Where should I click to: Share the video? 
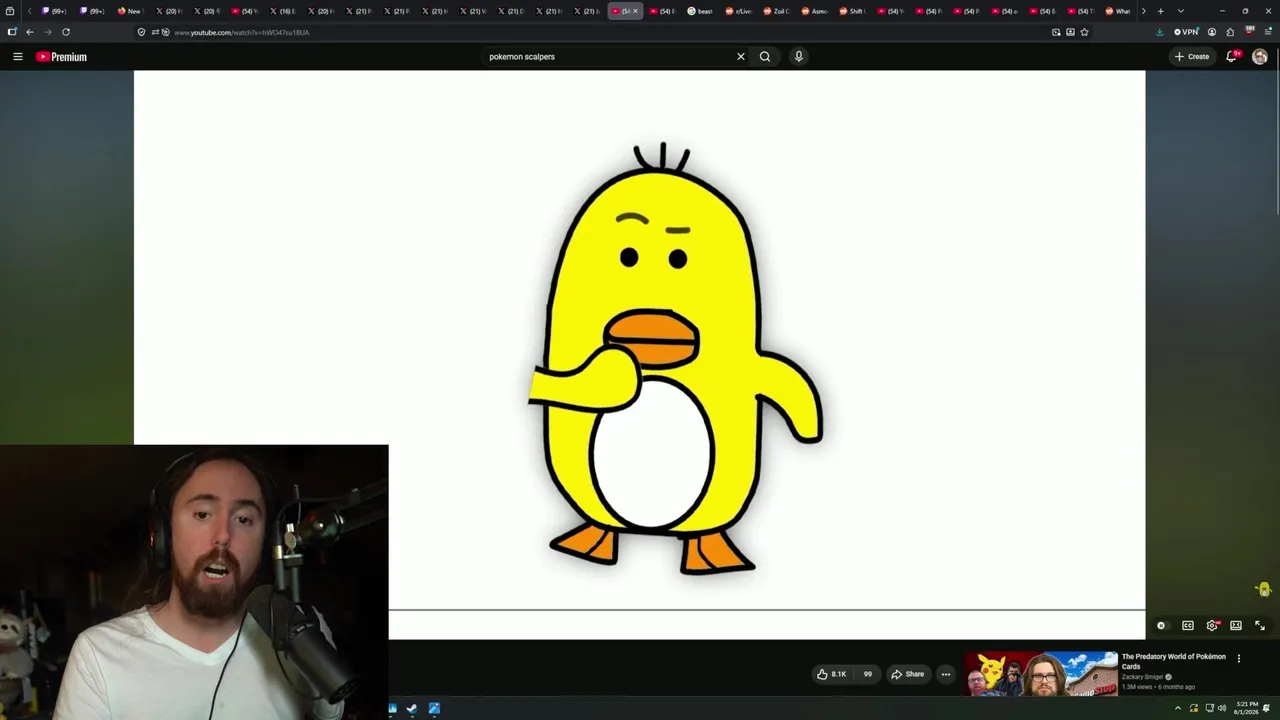[908, 674]
